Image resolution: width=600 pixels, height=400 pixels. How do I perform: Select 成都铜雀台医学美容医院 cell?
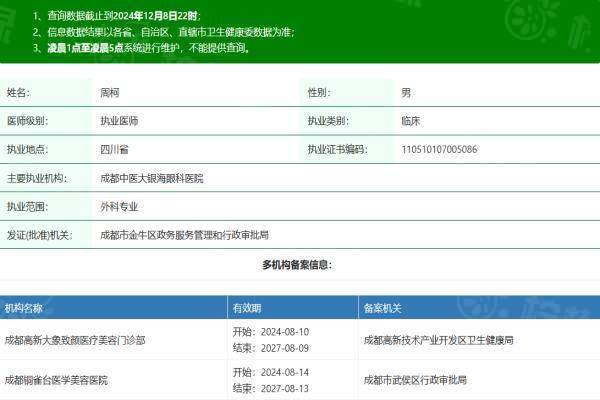[x=56, y=380]
